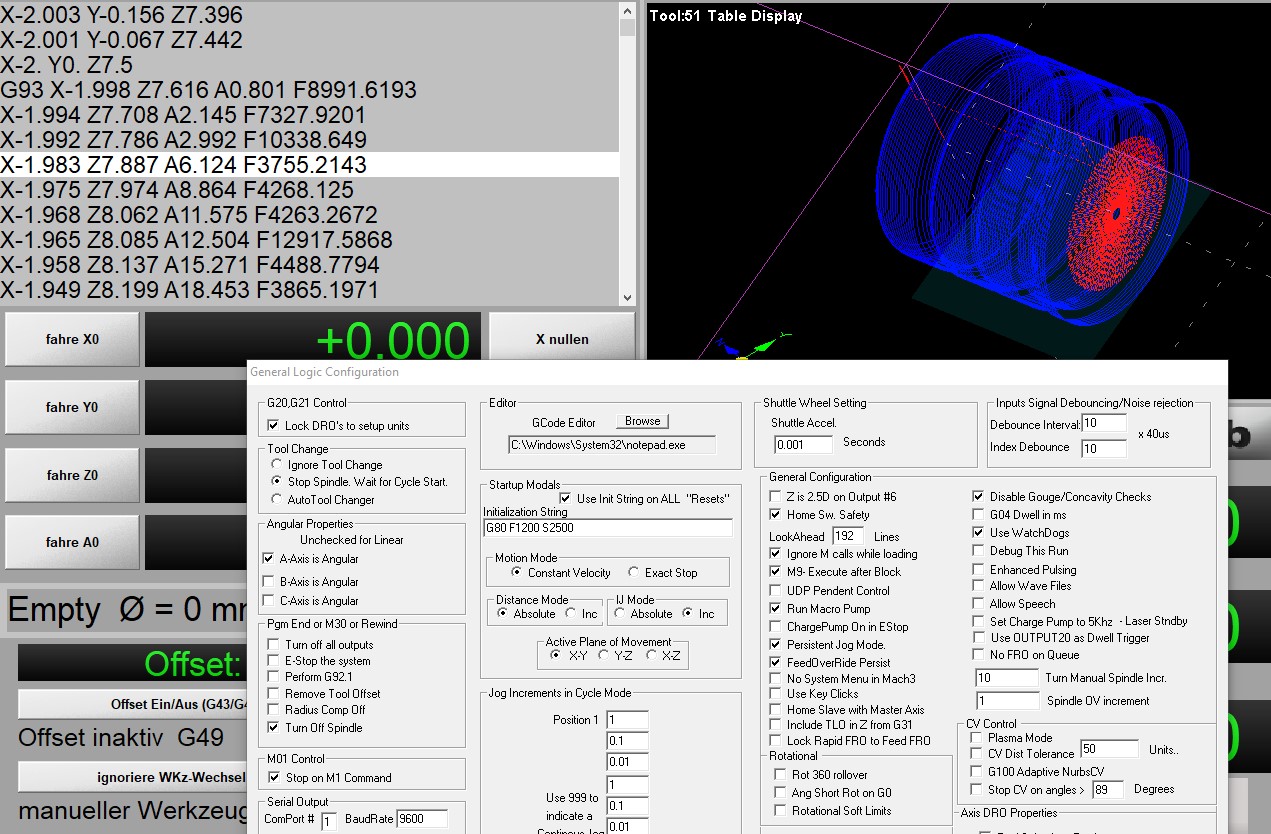Viewport: 1271px width, 834px height.
Task: Select 'X-Z' active plane of movement
Action: point(651,656)
